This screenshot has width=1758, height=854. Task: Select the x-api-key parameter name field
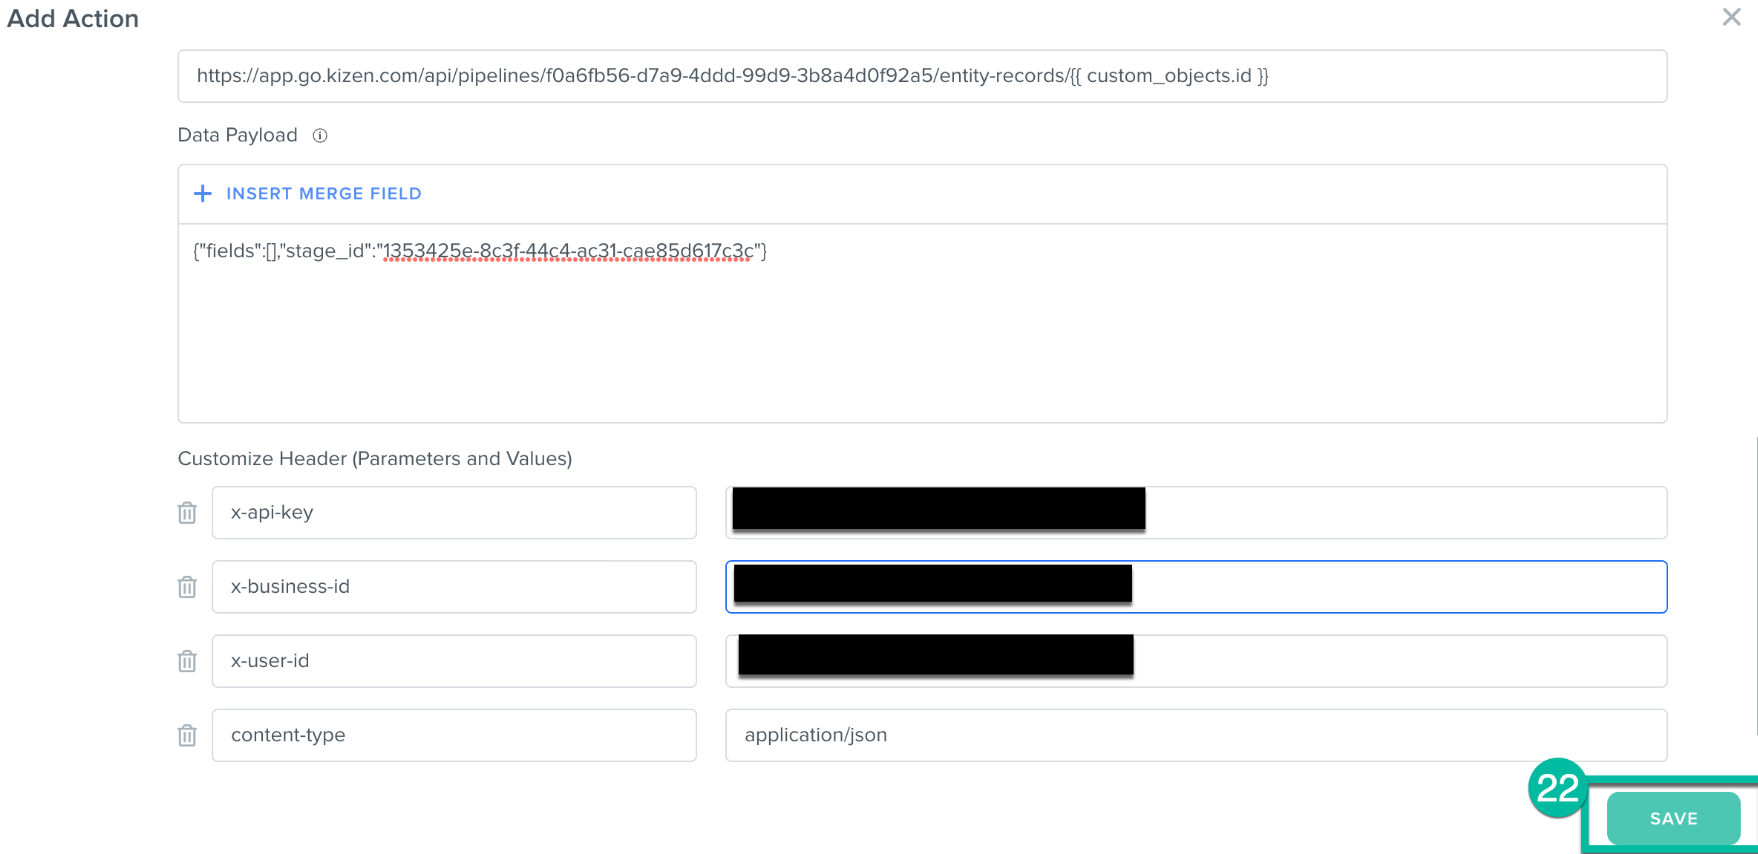(454, 513)
